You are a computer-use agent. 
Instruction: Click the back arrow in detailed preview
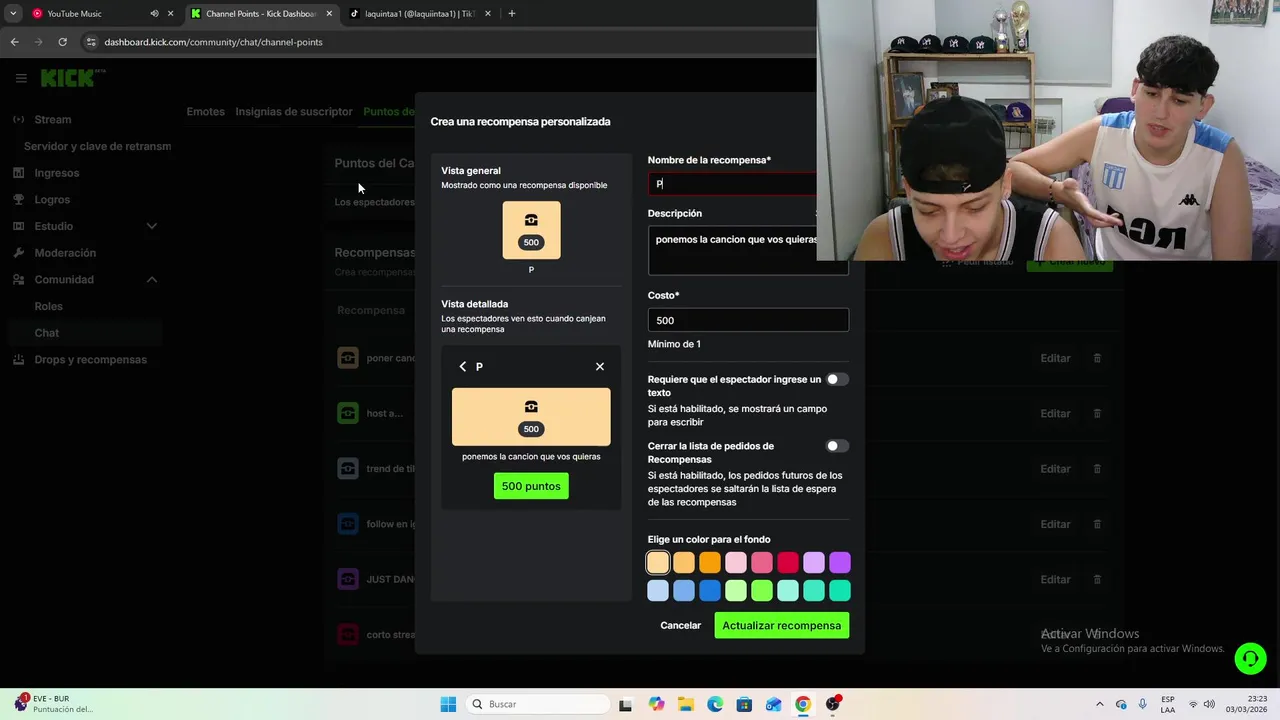pos(462,367)
